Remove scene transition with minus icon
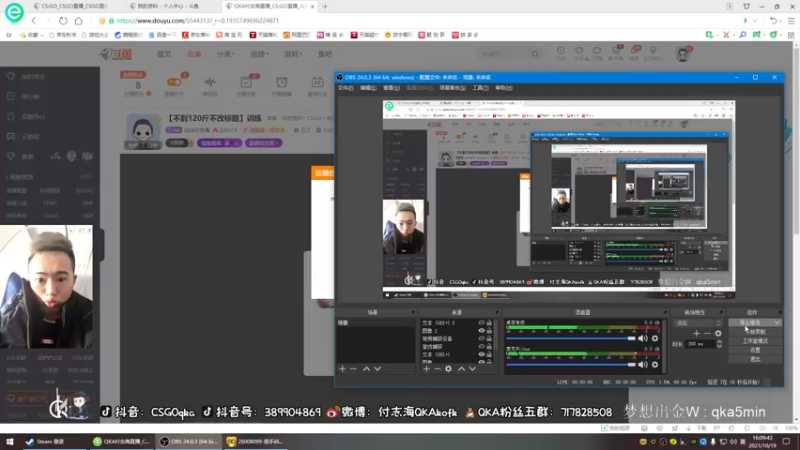Viewport: 800px width, 450px height. [707, 333]
